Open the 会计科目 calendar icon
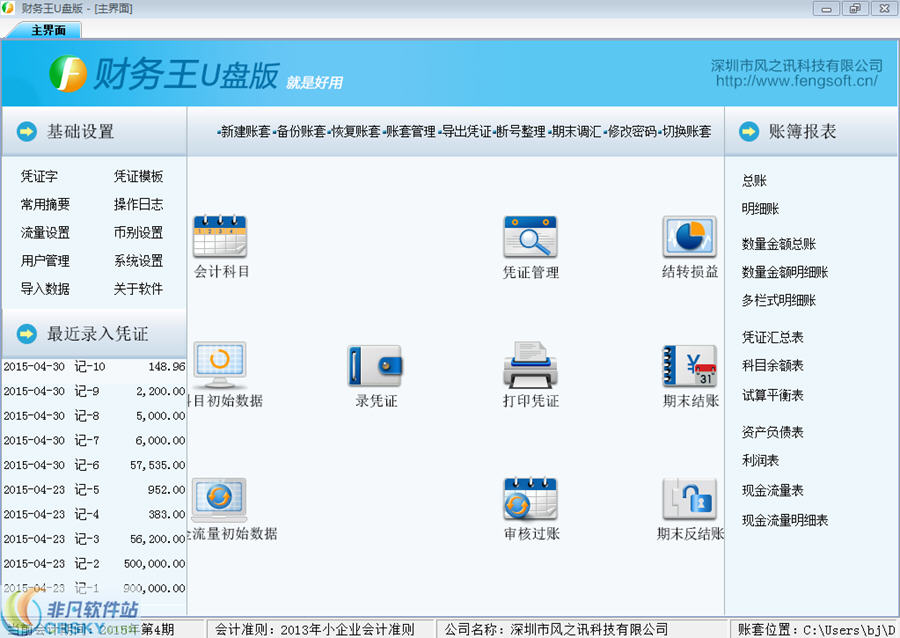The width and height of the screenshot is (900, 638). (x=220, y=236)
